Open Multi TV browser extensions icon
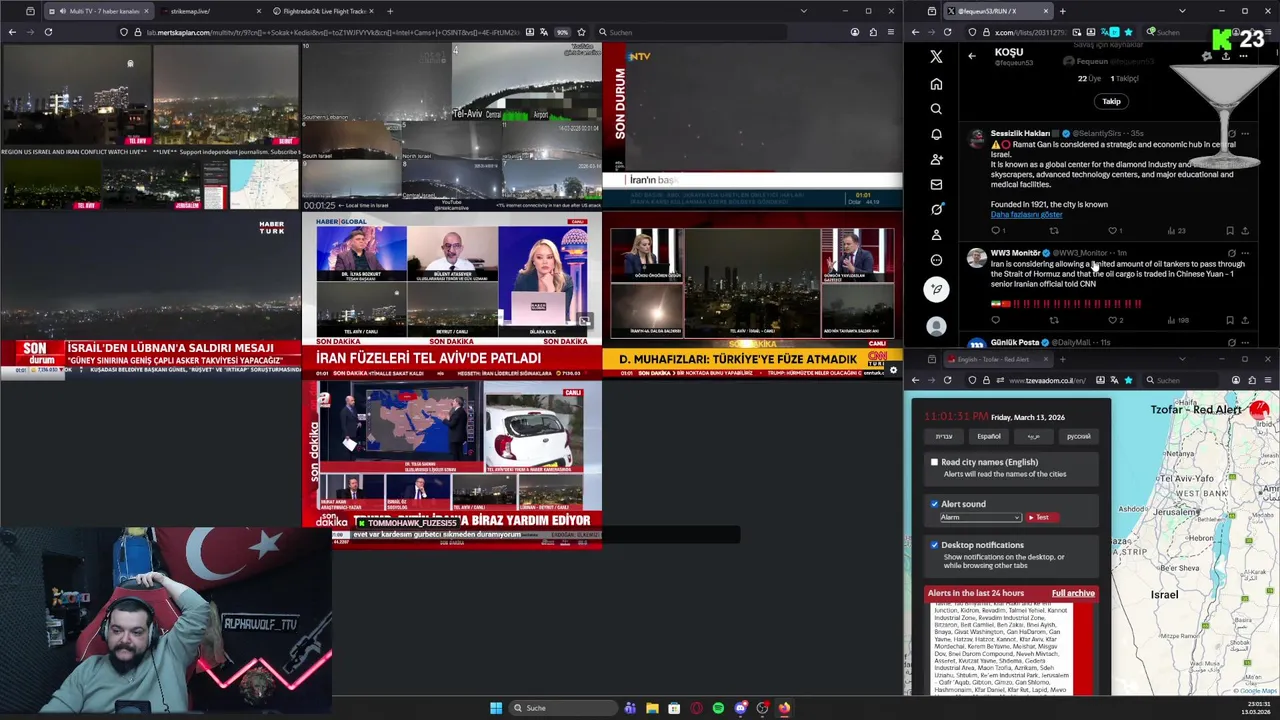Screen dimensions: 1280x720 coord(873,32)
